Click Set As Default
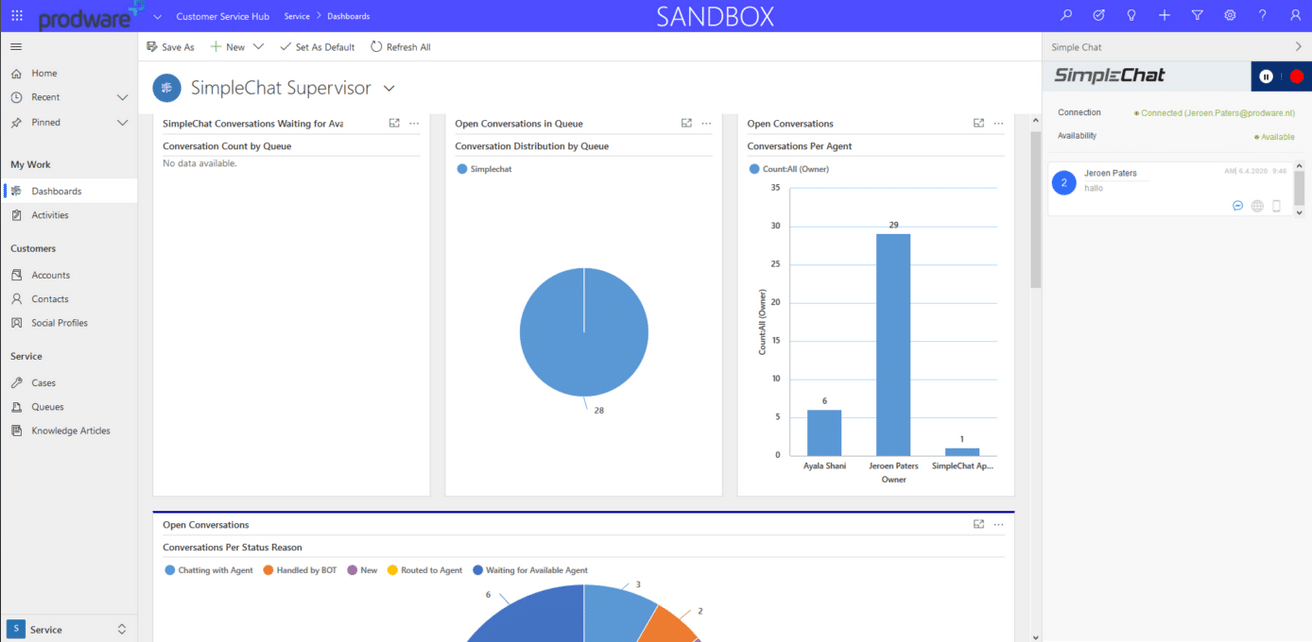 click(317, 47)
